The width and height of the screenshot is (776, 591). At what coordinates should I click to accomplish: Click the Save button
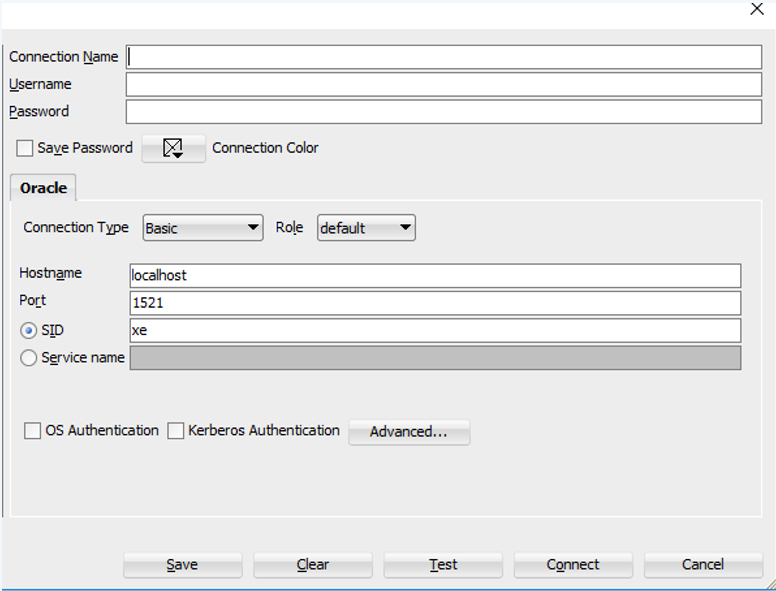(183, 565)
